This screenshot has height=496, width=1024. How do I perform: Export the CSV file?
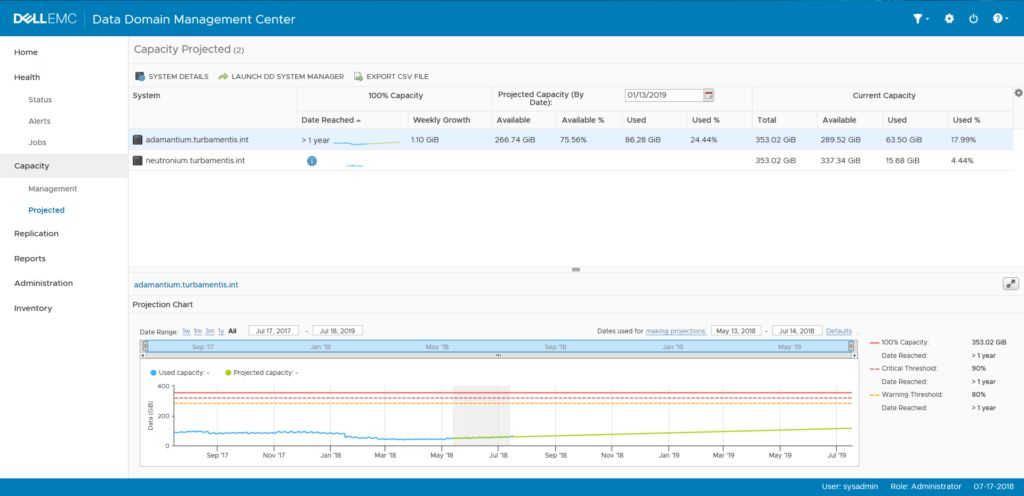(391, 76)
